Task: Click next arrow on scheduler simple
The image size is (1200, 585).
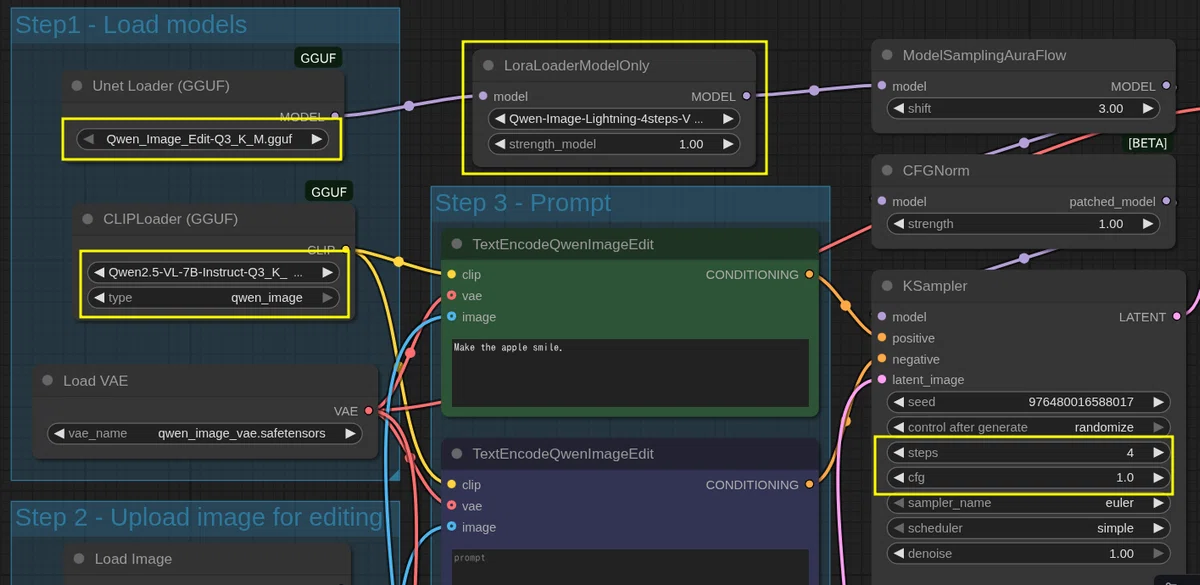Action: coord(1158,528)
